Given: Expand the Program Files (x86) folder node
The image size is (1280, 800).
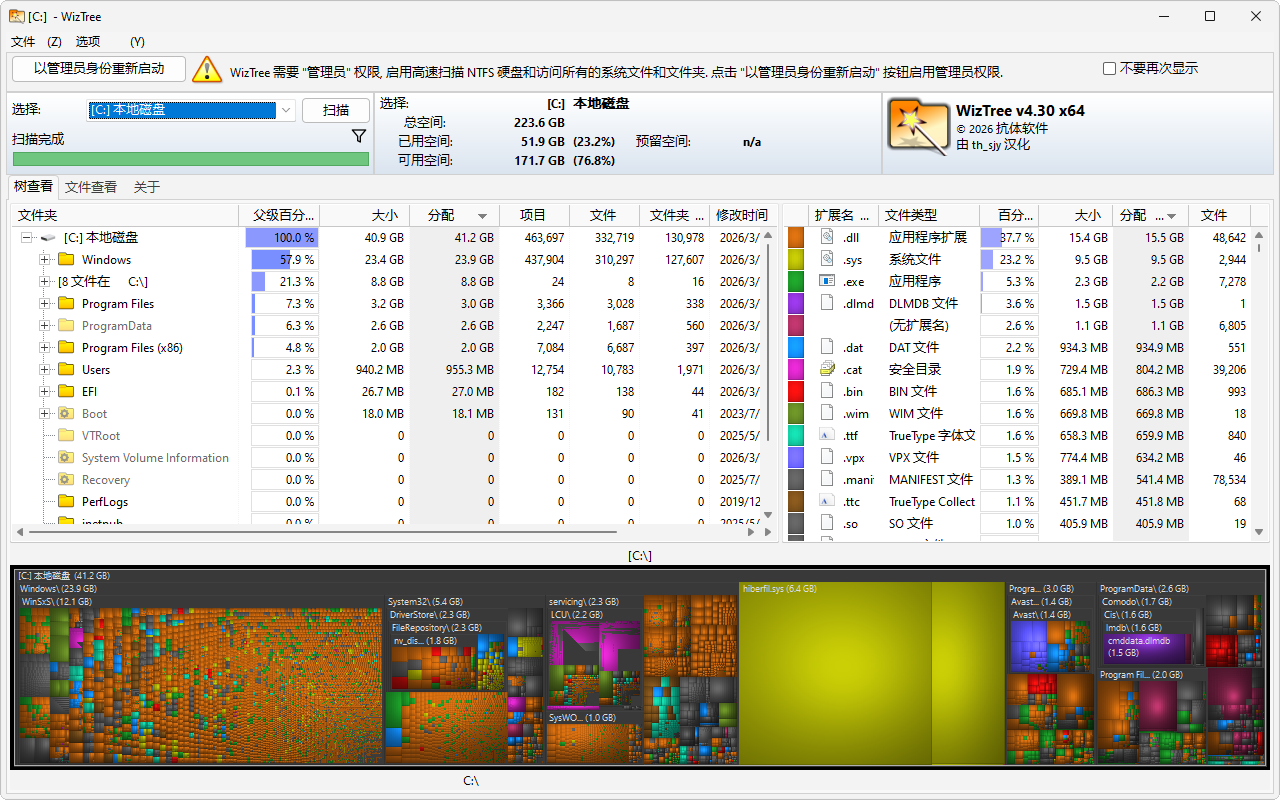Looking at the screenshot, I should [x=45, y=348].
